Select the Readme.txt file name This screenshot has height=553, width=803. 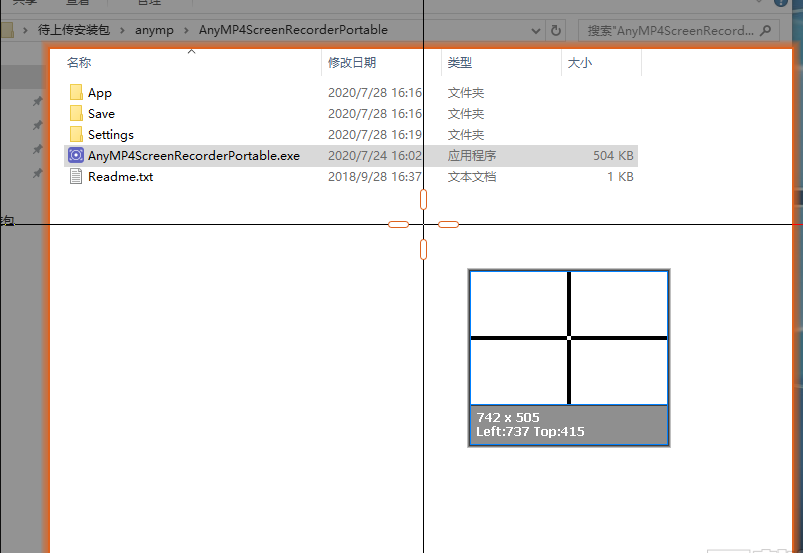(120, 177)
